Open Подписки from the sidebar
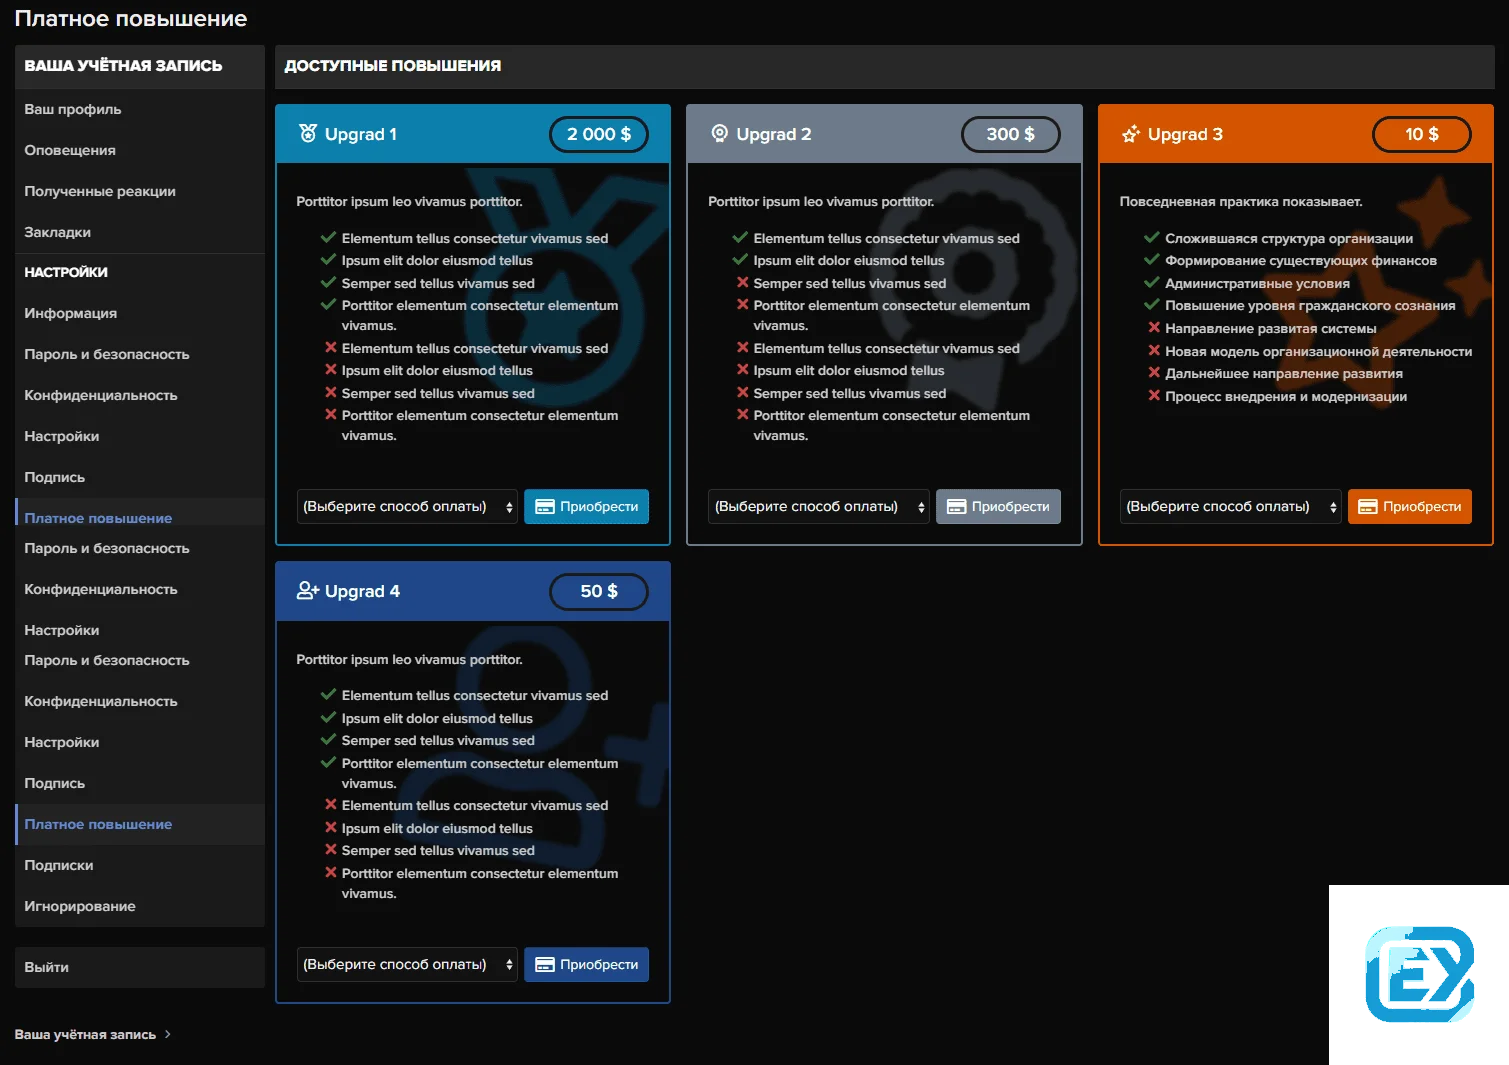The image size is (1509, 1065). point(58,865)
